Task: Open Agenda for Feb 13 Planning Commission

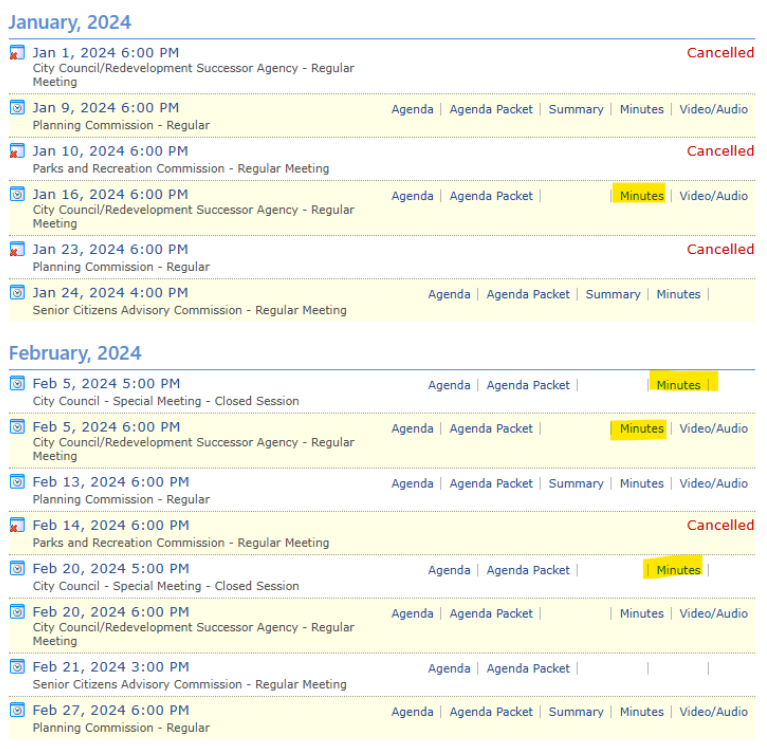Action: pos(412,483)
